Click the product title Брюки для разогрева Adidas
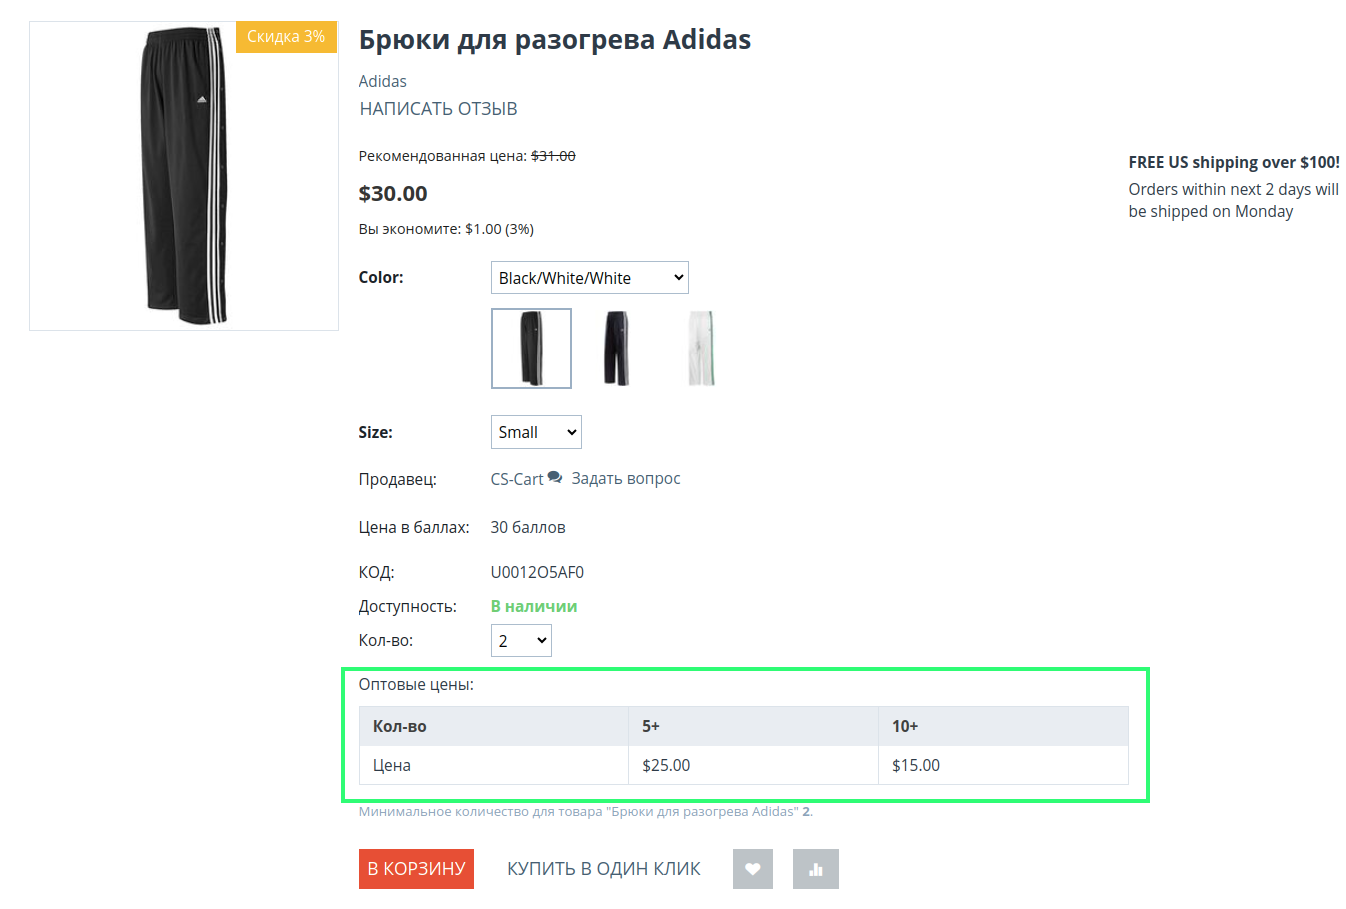This screenshot has height=909, width=1346. (554, 40)
